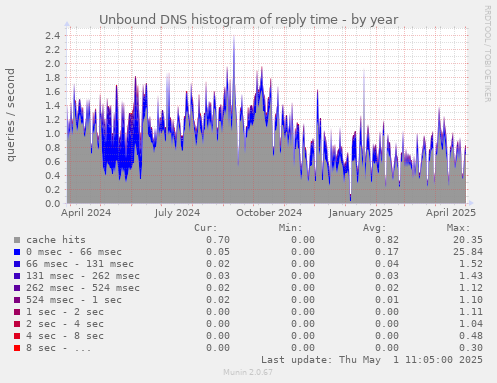
Task: Click the Max value 1.43
Action: click(x=471, y=276)
